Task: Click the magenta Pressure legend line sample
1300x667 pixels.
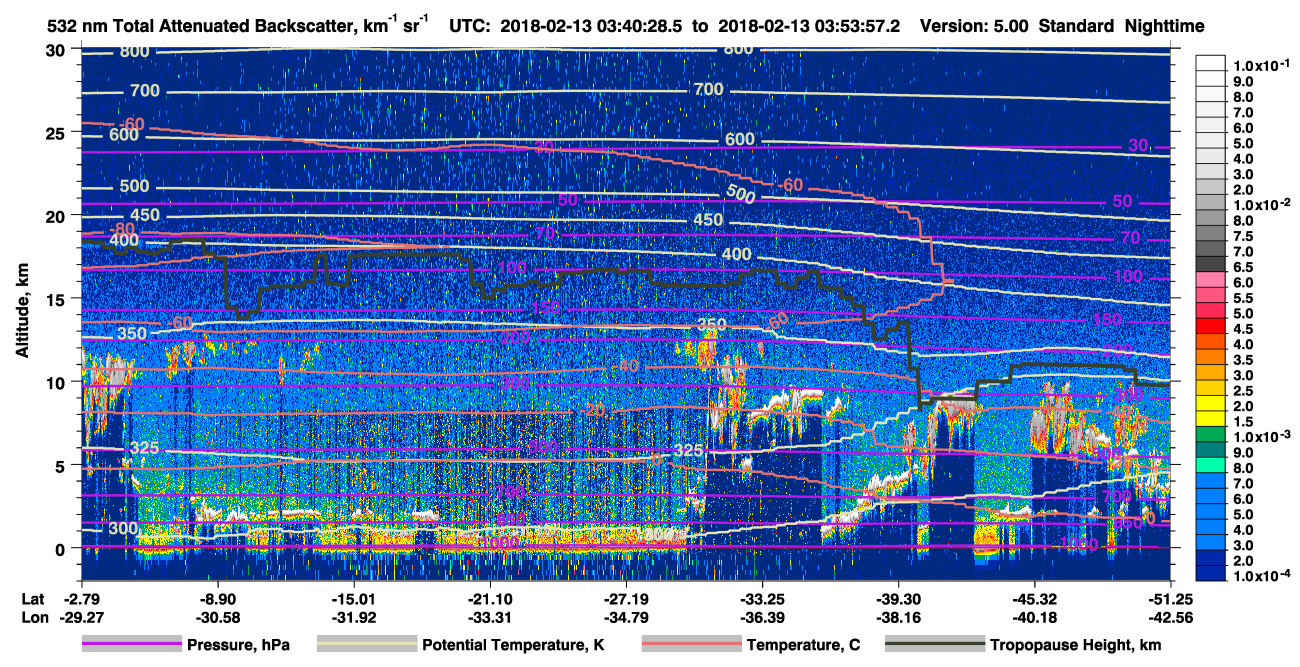Action: 132,645
